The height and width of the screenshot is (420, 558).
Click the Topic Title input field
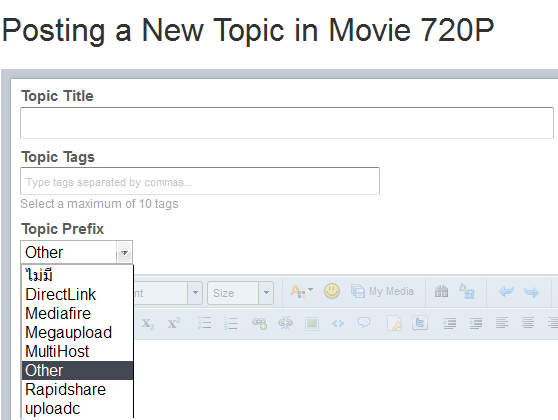click(287, 123)
